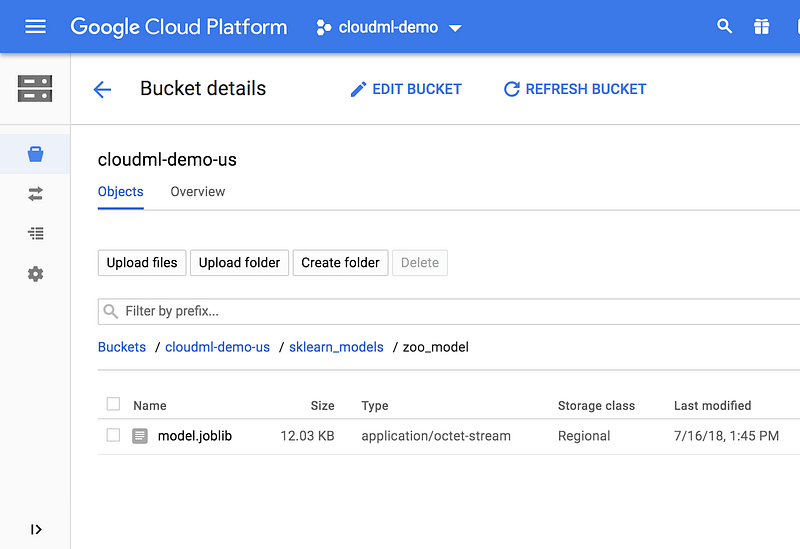Screen dimensions: 800x549
Task: Click the EDIT BUCKET button
Action: [x=405, y=89]
